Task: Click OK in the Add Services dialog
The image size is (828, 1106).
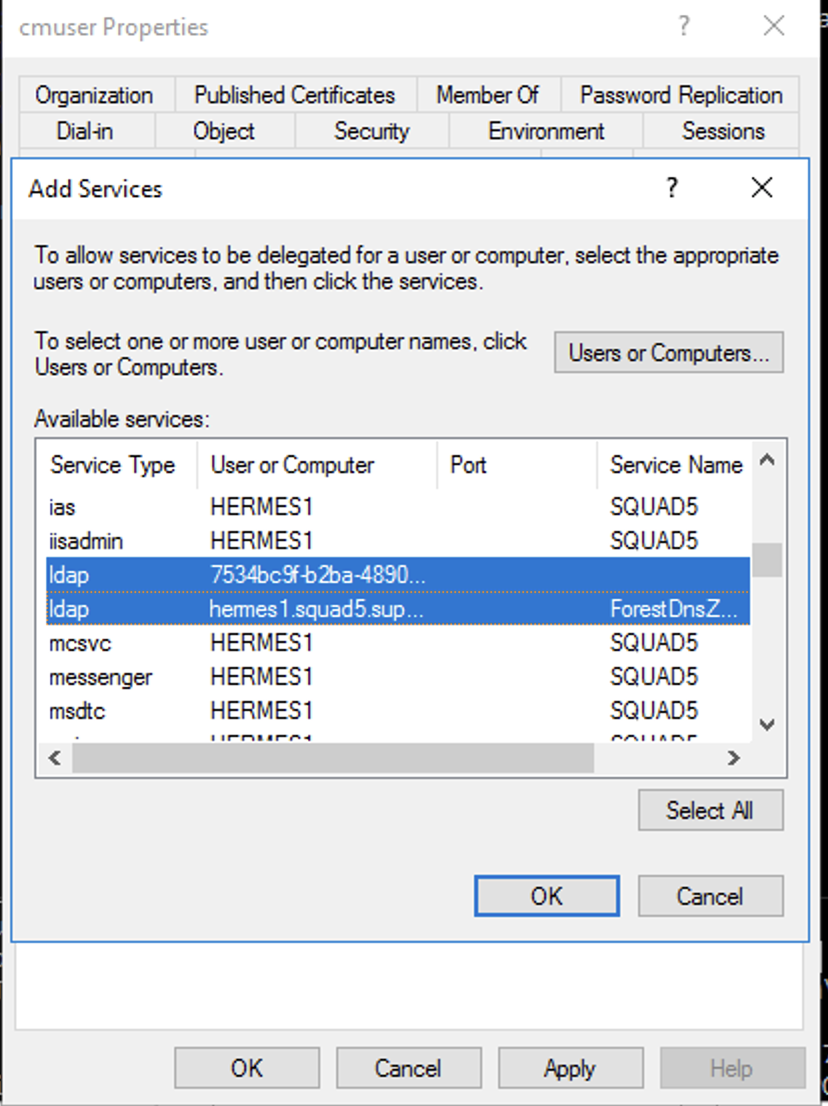Action: point(546,896)
